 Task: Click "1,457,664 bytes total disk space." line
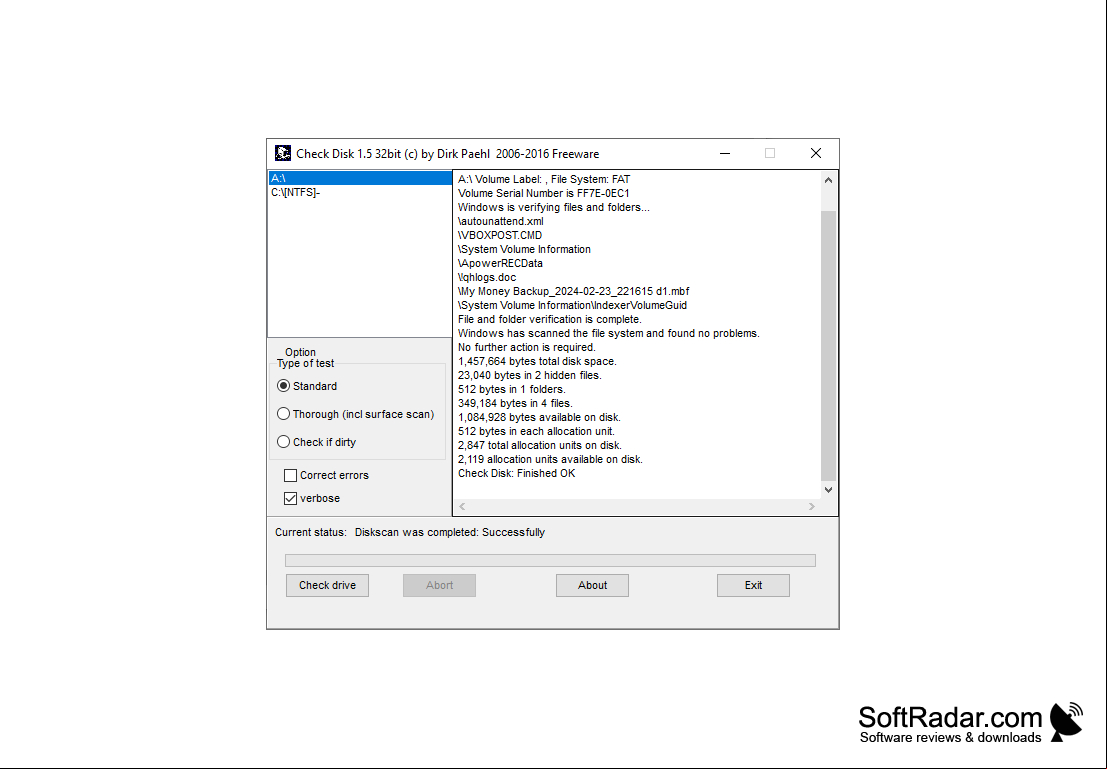point(537,362)
